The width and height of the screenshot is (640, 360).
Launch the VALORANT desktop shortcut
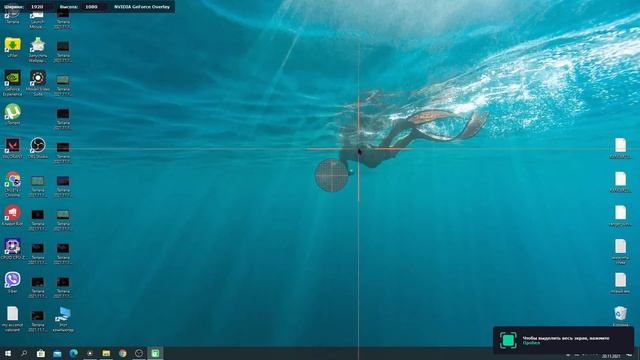13,148
